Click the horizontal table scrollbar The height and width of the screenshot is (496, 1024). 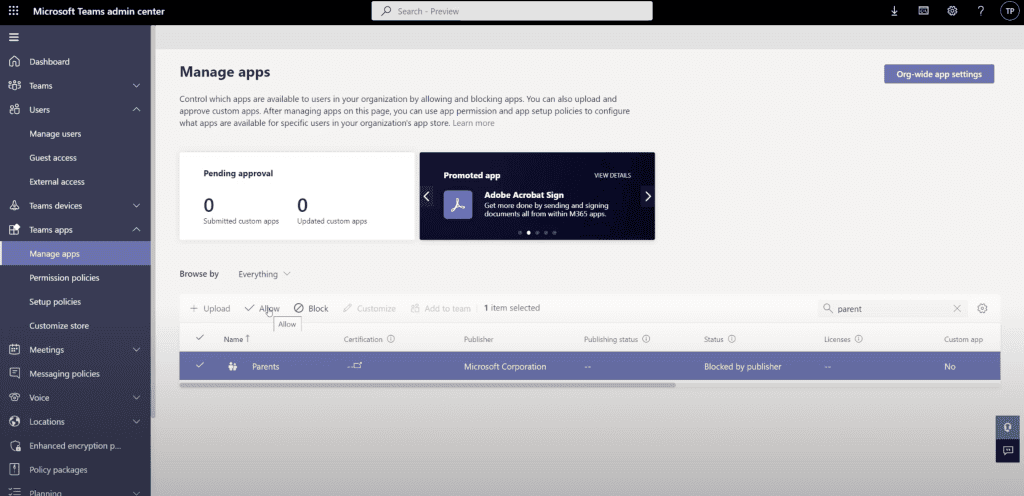[428, 385]
